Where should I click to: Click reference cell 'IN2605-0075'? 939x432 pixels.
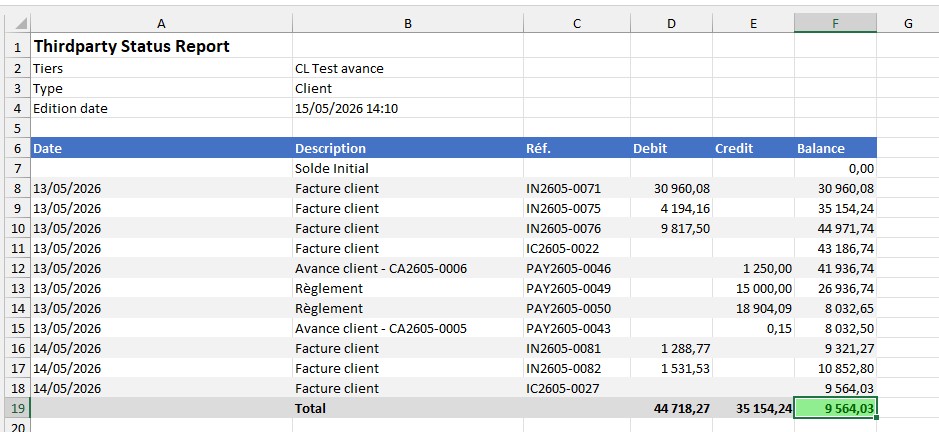[577, 208]
